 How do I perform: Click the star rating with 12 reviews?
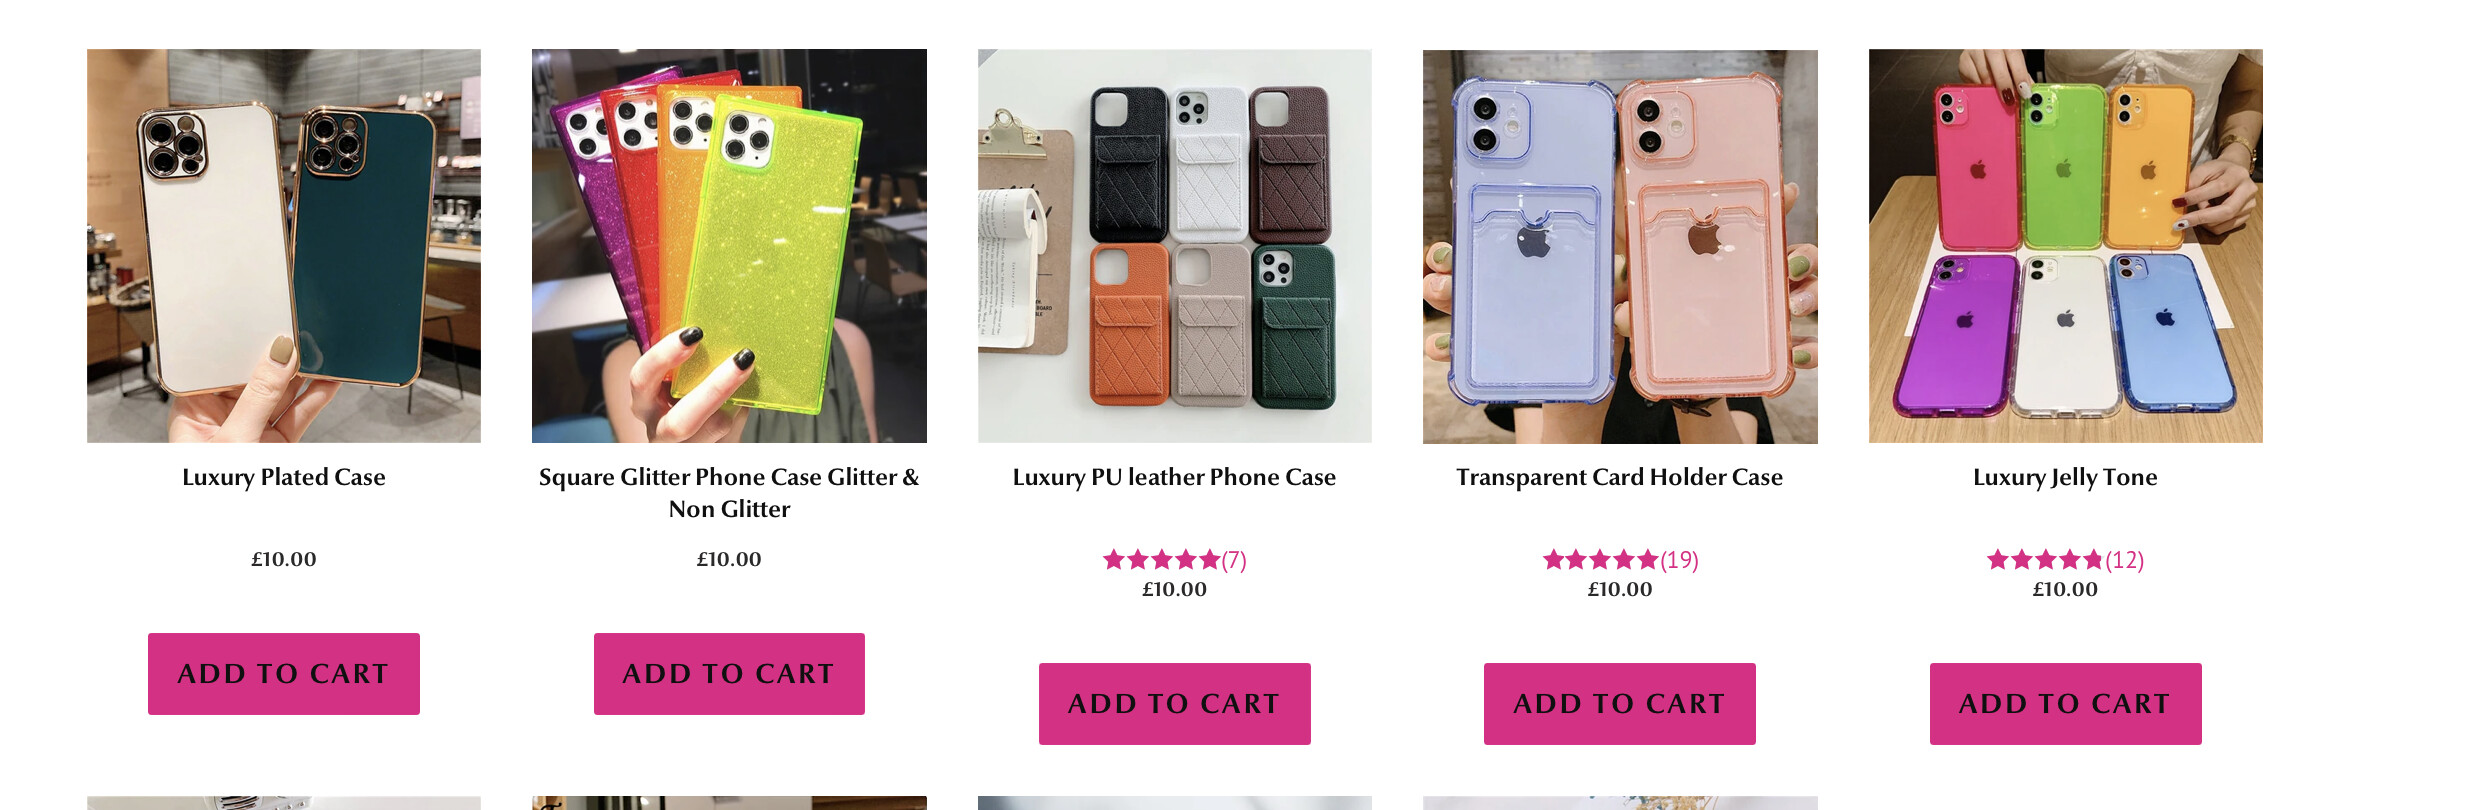tap(2045, 560)
